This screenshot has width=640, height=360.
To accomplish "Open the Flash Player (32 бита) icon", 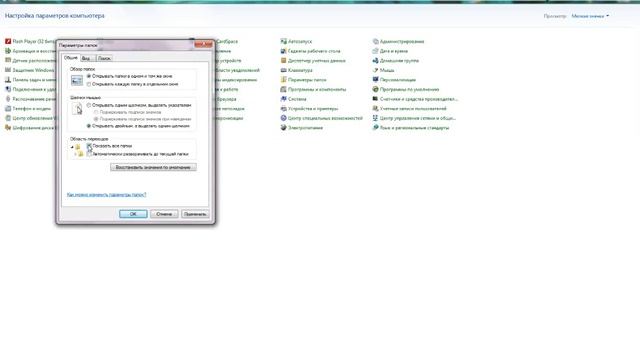I will coord(8,41).
